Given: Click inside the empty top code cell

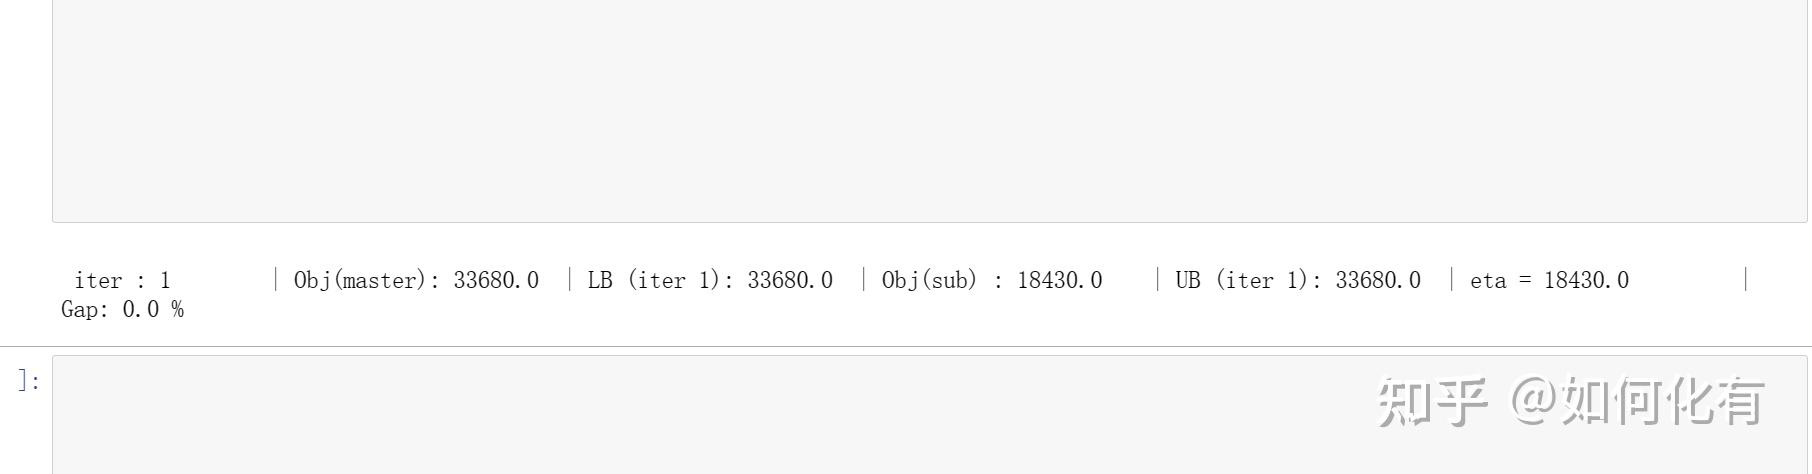Looking at the screenshot, I should tap(928, 110).
